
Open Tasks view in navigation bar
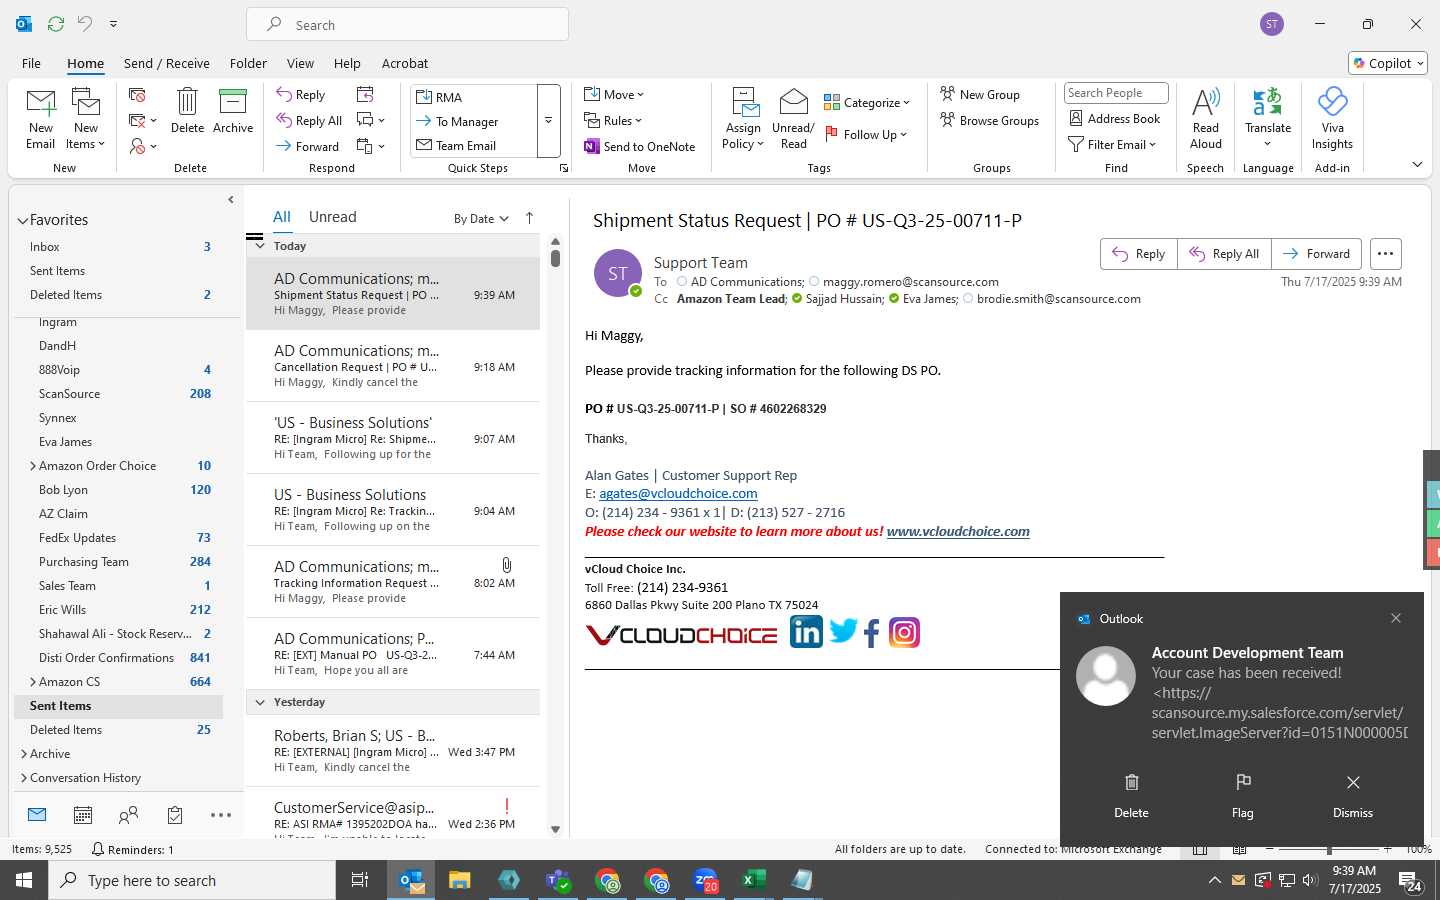click(175, 816)
